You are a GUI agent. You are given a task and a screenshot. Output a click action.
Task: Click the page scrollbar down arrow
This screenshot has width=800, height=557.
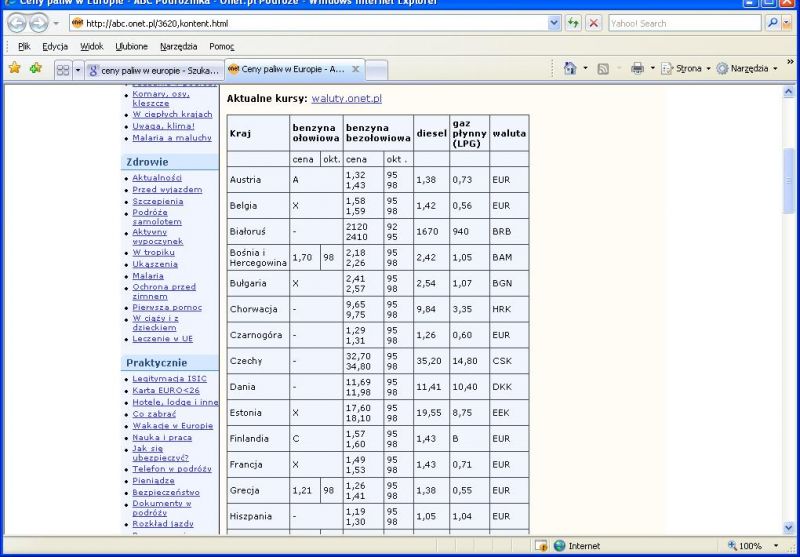tap(788, 528)
